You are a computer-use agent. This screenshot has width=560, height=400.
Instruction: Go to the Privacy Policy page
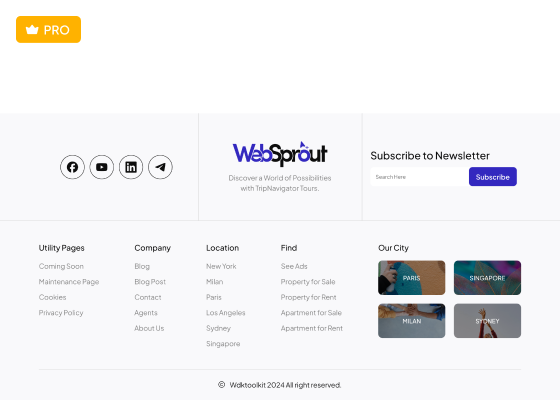coord(61,313)
